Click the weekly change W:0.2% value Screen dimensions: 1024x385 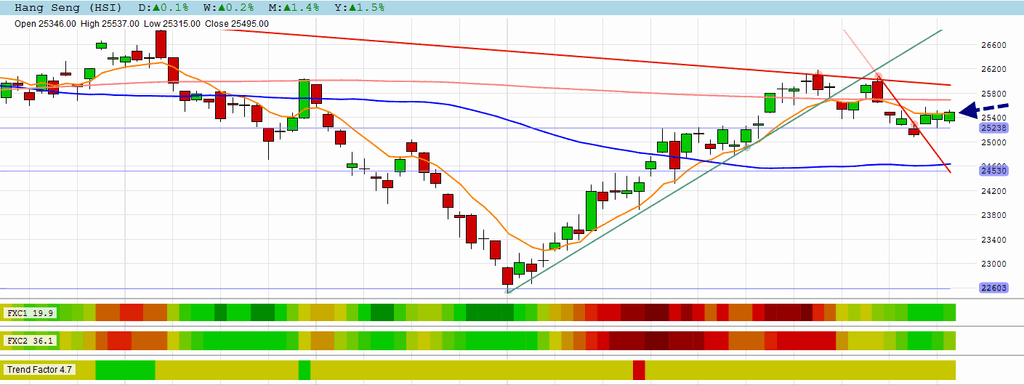click(228, 8)
